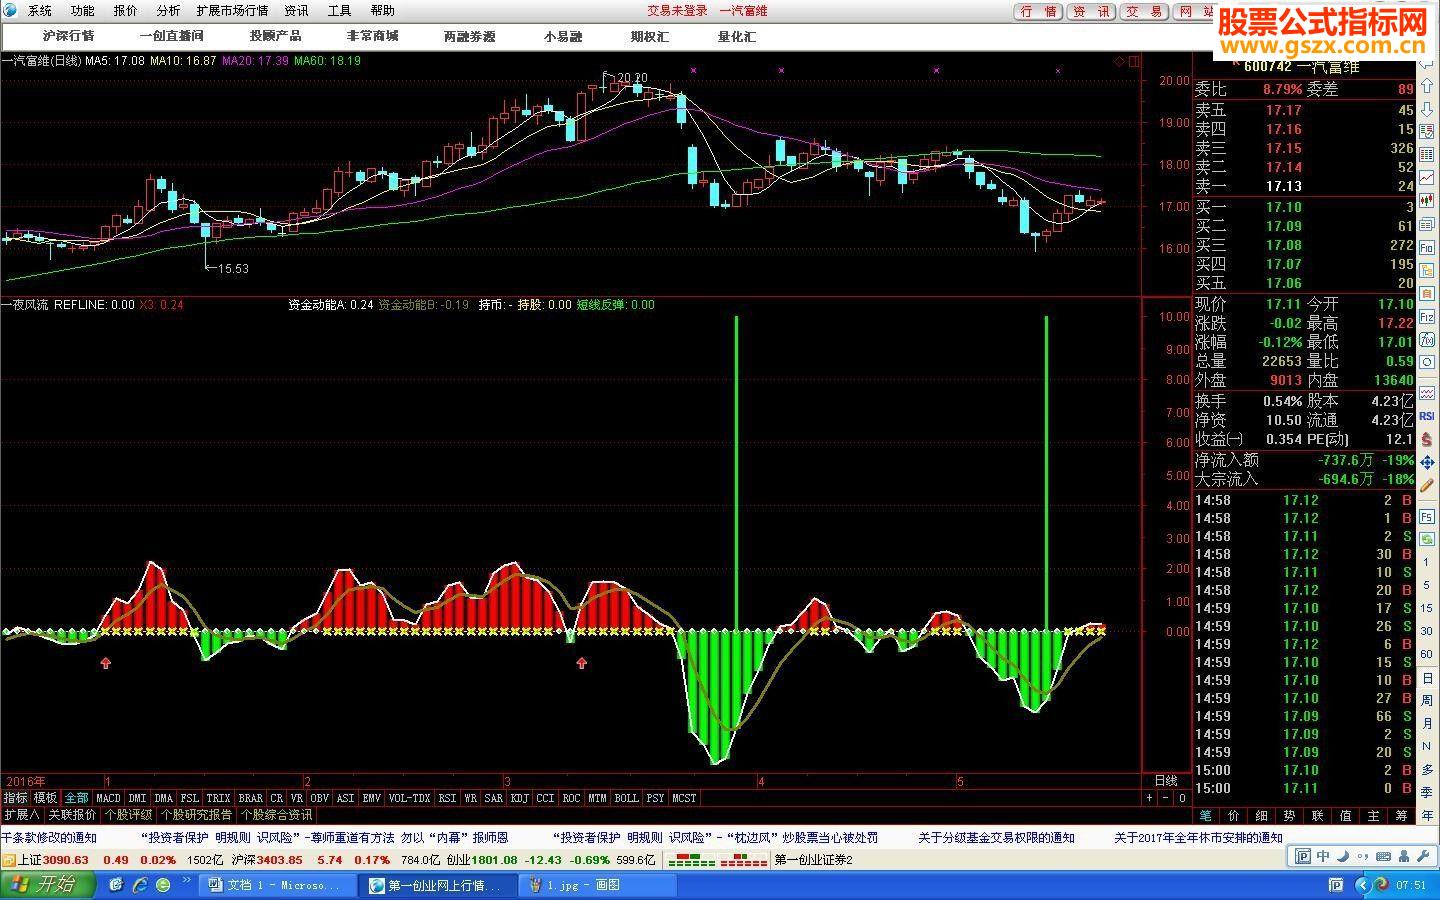The image size is (1440, 900).
Task: Switch to 价 tab at bottom right
Action: [x=1234, y=816]
